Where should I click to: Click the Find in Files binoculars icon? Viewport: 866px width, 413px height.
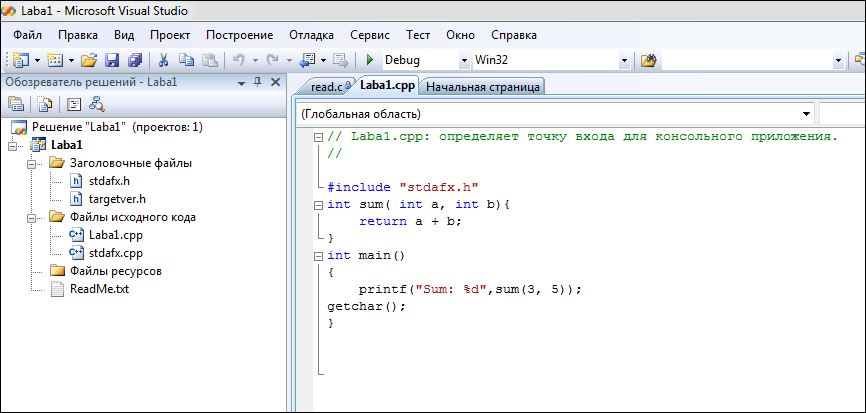648,60
